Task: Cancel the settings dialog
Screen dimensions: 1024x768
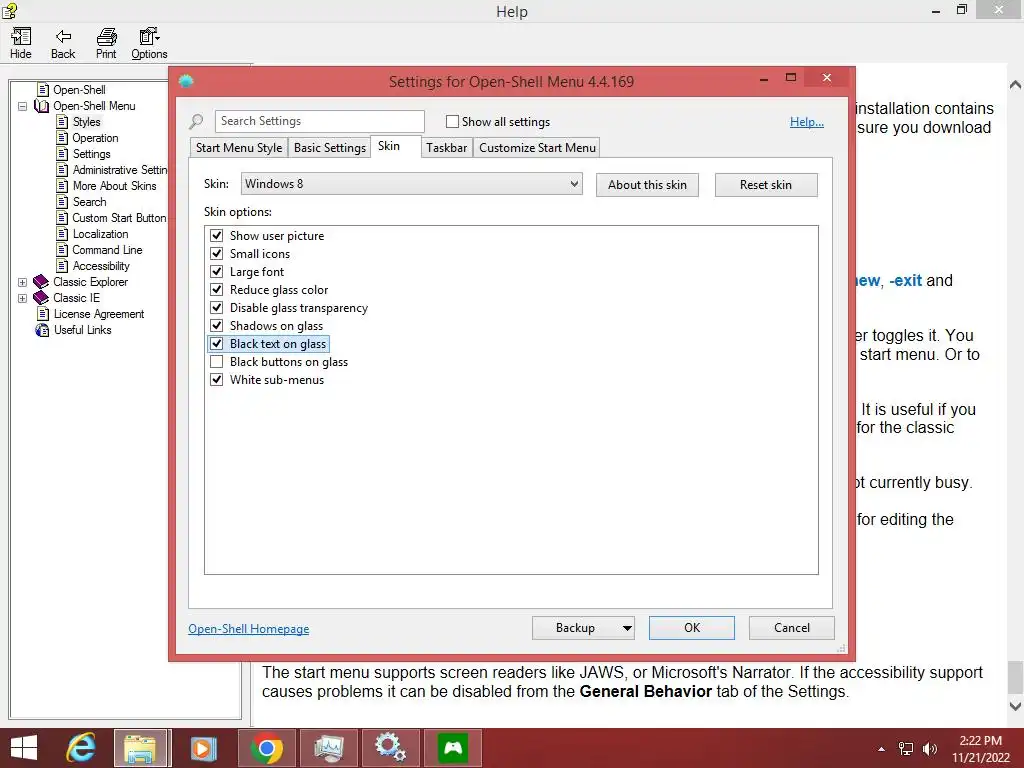Action: tap(792, 628)
